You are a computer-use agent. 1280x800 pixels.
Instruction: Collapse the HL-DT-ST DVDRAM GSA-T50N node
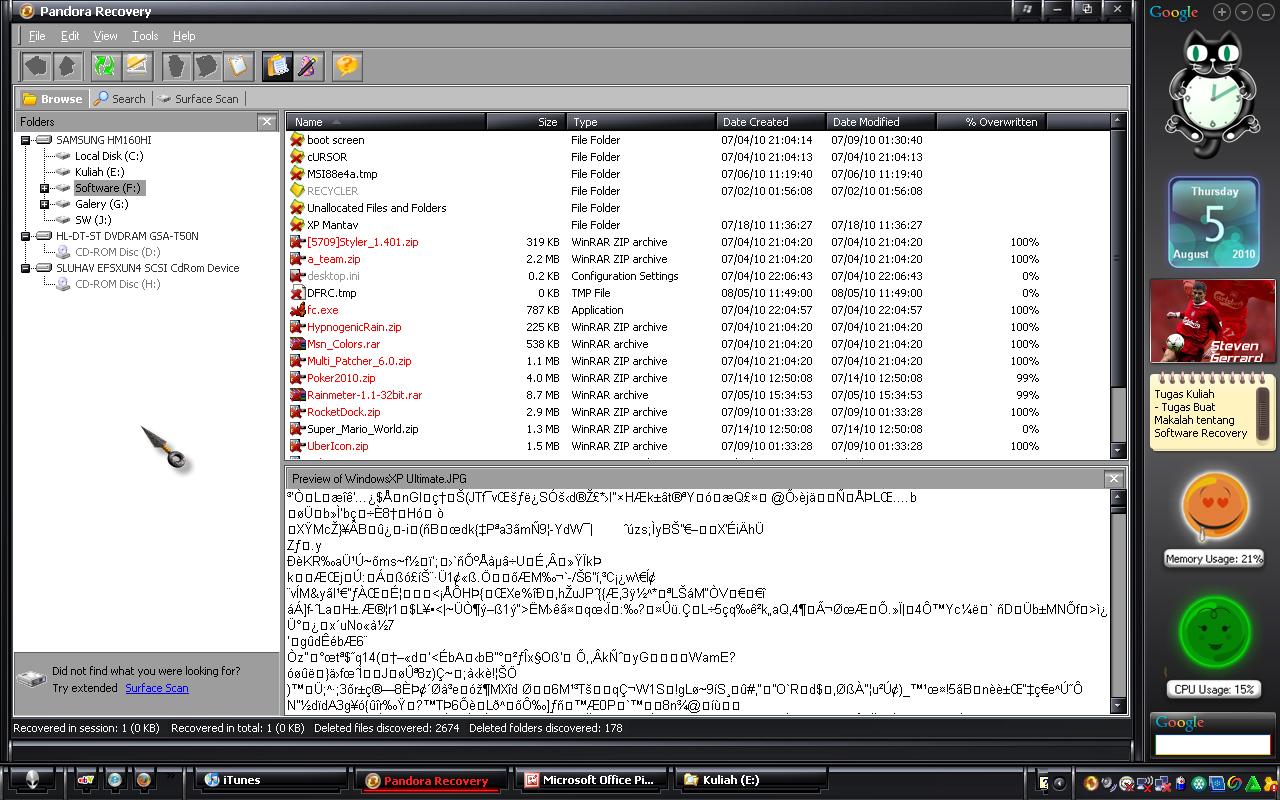pos(25,236)
